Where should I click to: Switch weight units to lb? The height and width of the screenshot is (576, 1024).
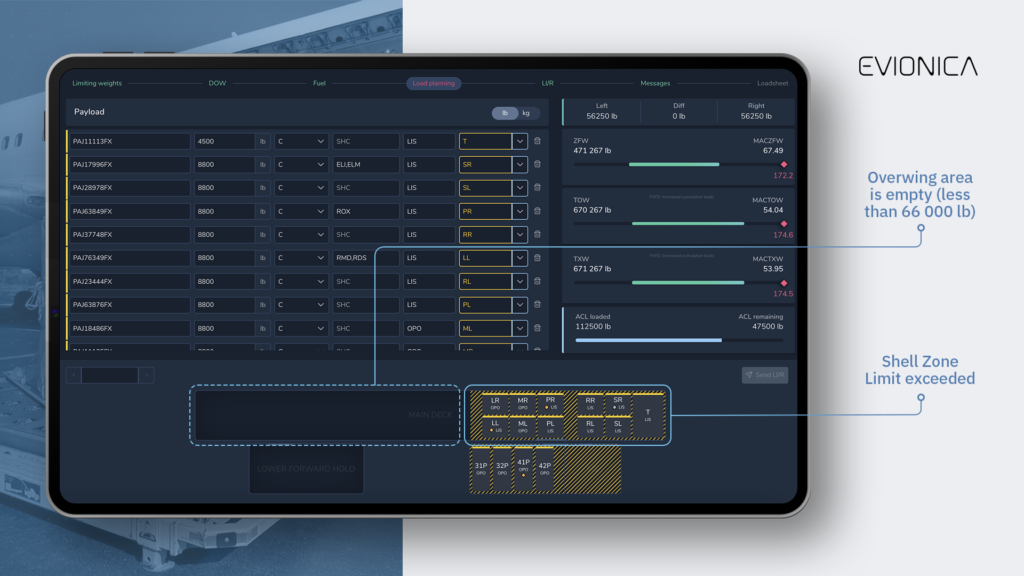(x=506, y=113)
